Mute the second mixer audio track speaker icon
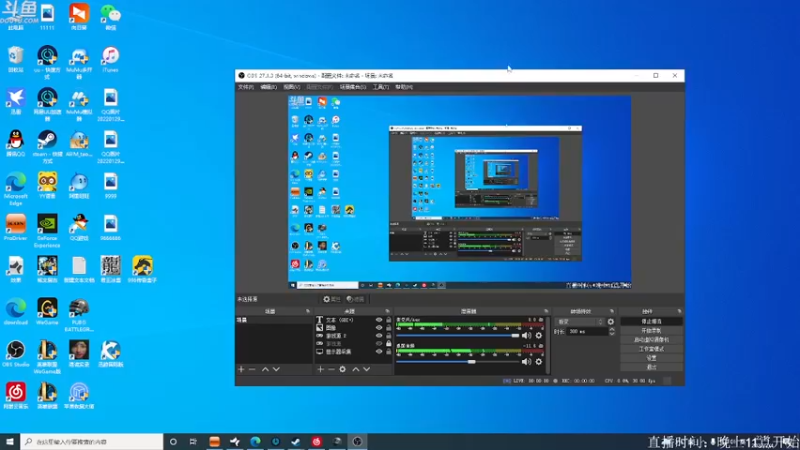The height and width of the screenshot is (450, 800). point(526,362)
